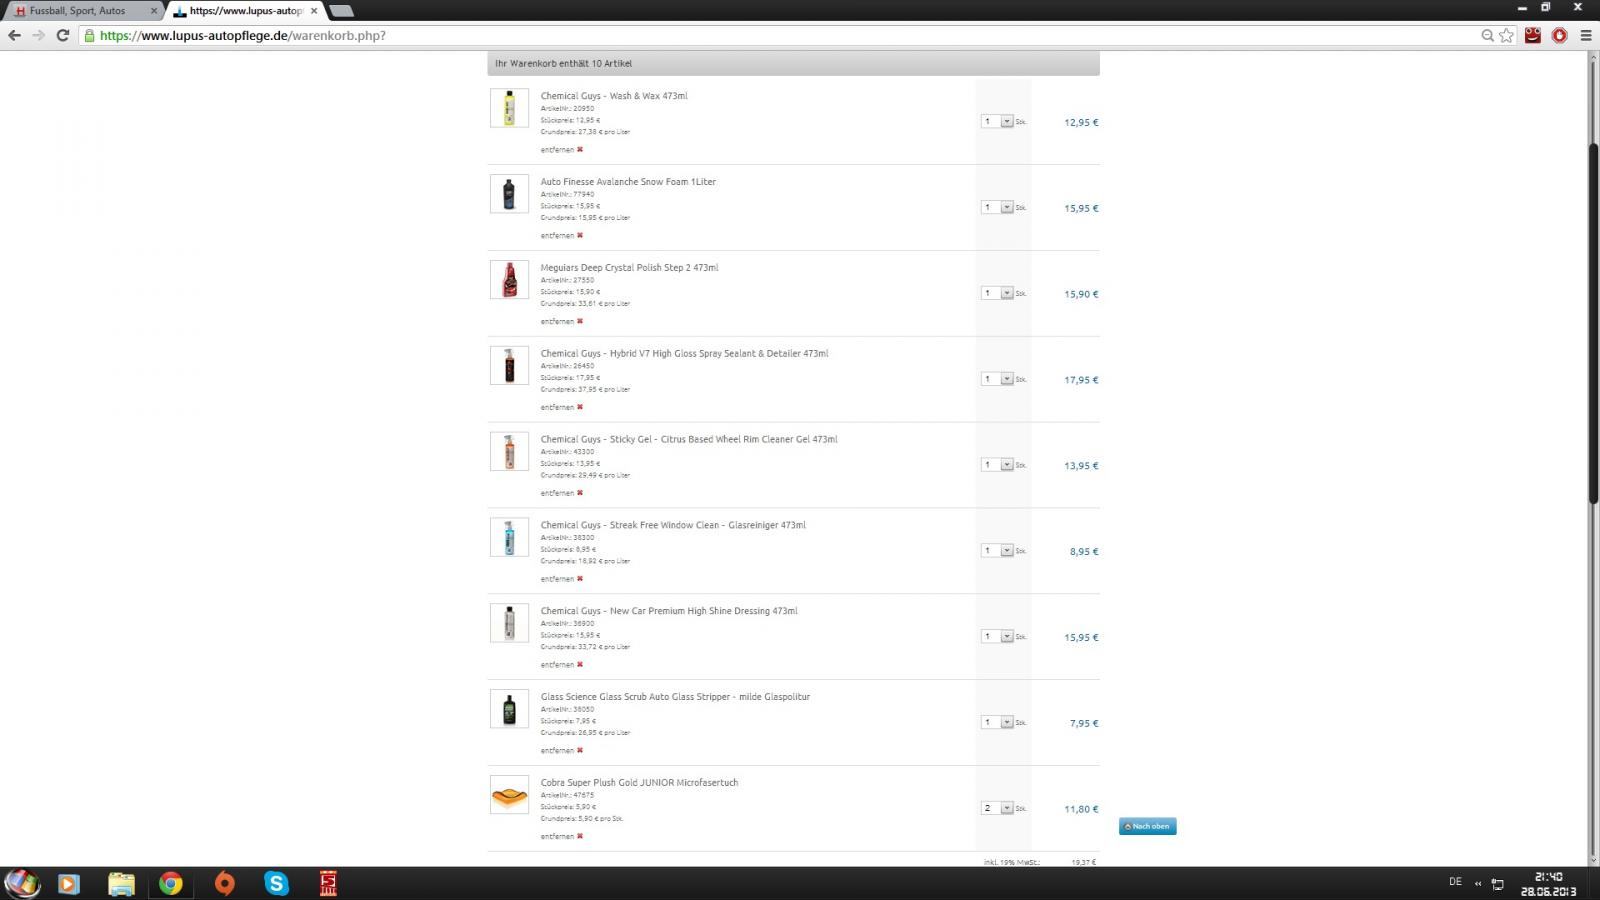Image resolution: width=1600 pixels, height=900 pixels.
Task: Open Streak Free Window Clean Glasreiniger link
Action: (x=673, y=525)
